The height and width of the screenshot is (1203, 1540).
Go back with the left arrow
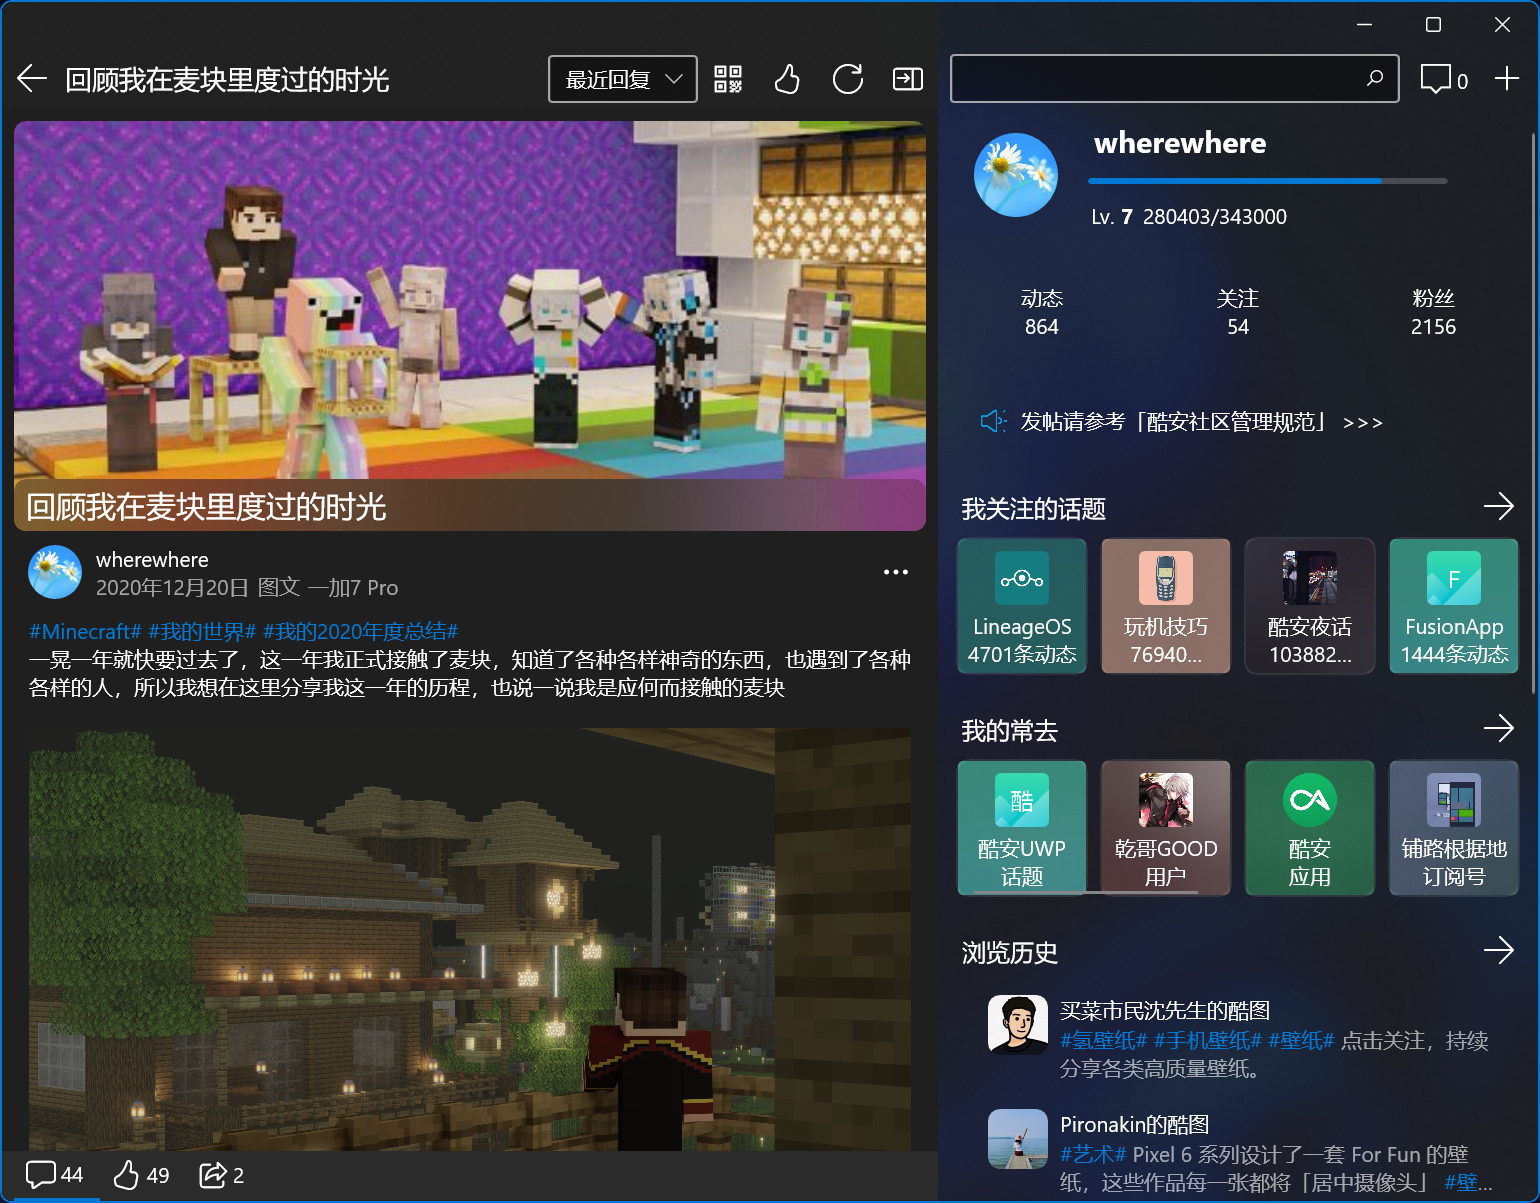coord(32,79)
